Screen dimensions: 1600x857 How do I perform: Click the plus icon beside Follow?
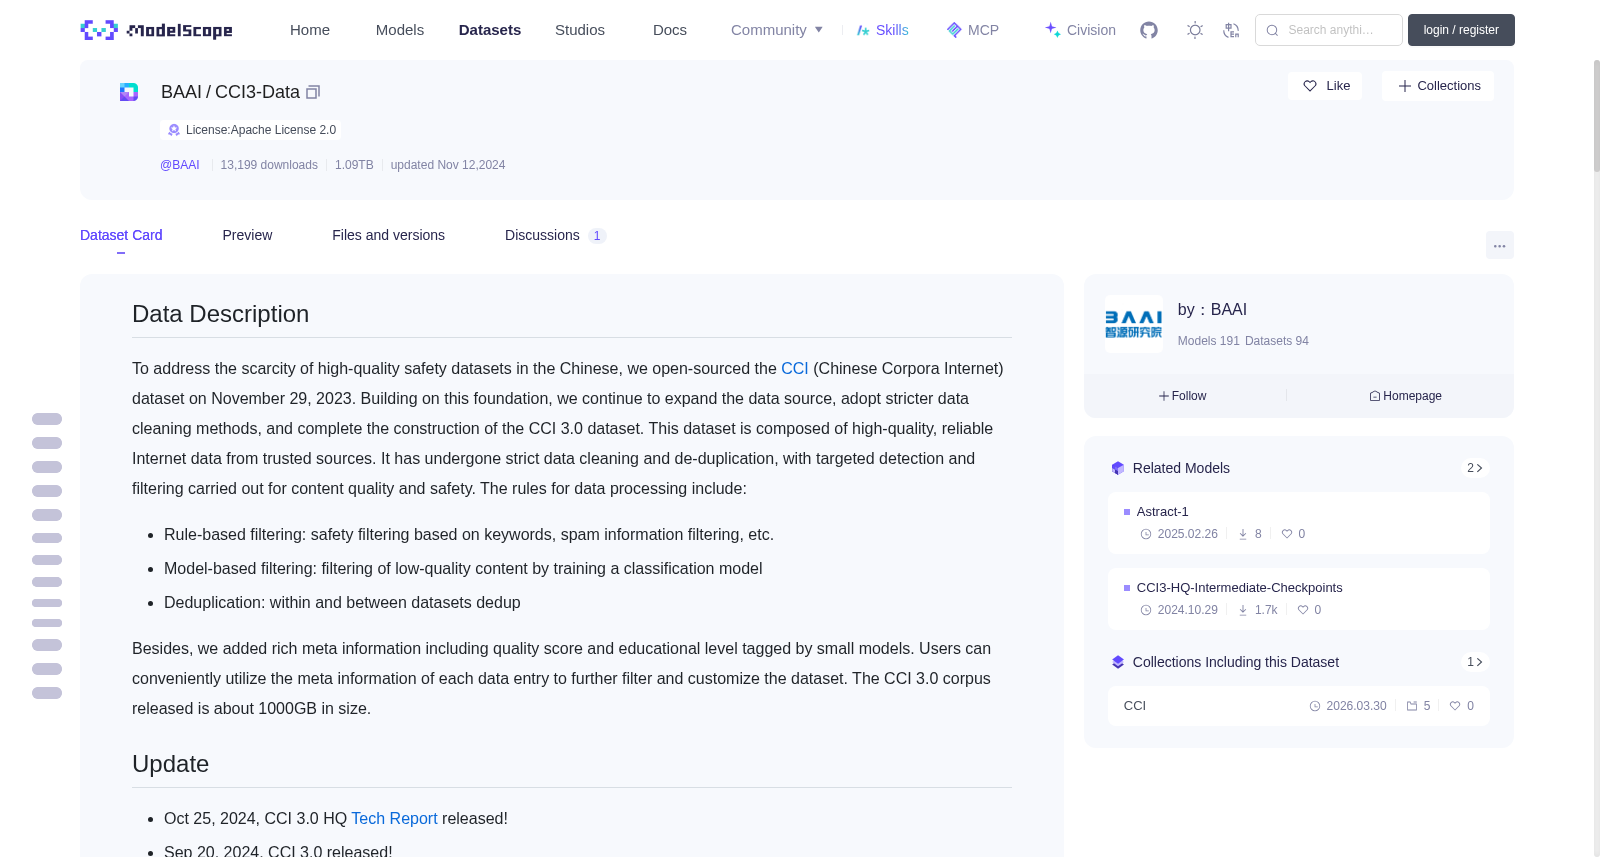[1164, 396]
